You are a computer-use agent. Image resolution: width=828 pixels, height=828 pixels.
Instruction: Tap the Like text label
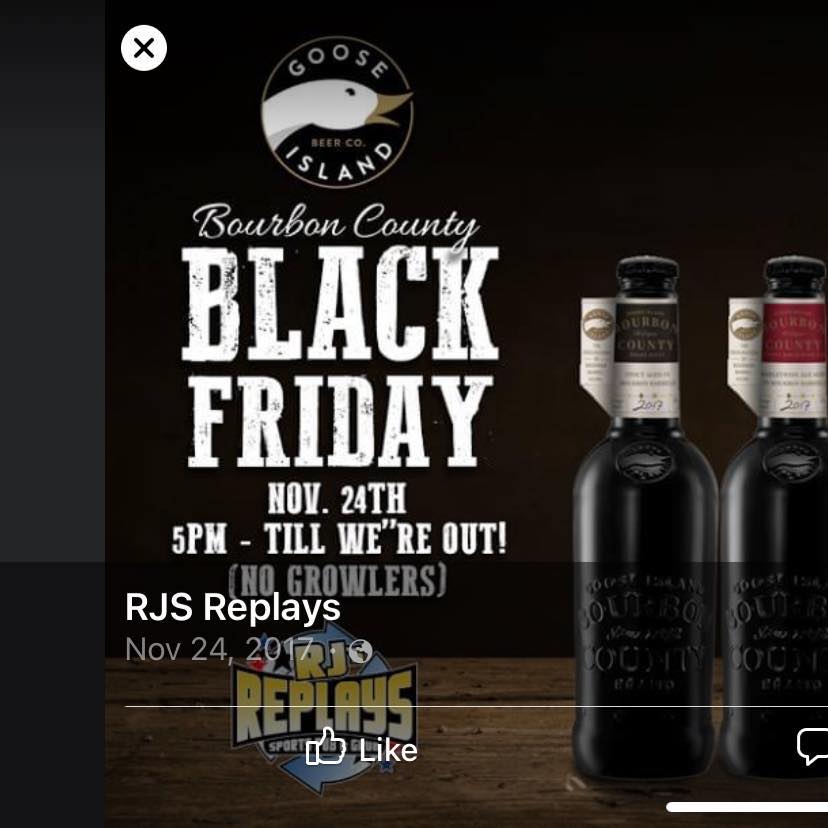[x=388, y=750]
